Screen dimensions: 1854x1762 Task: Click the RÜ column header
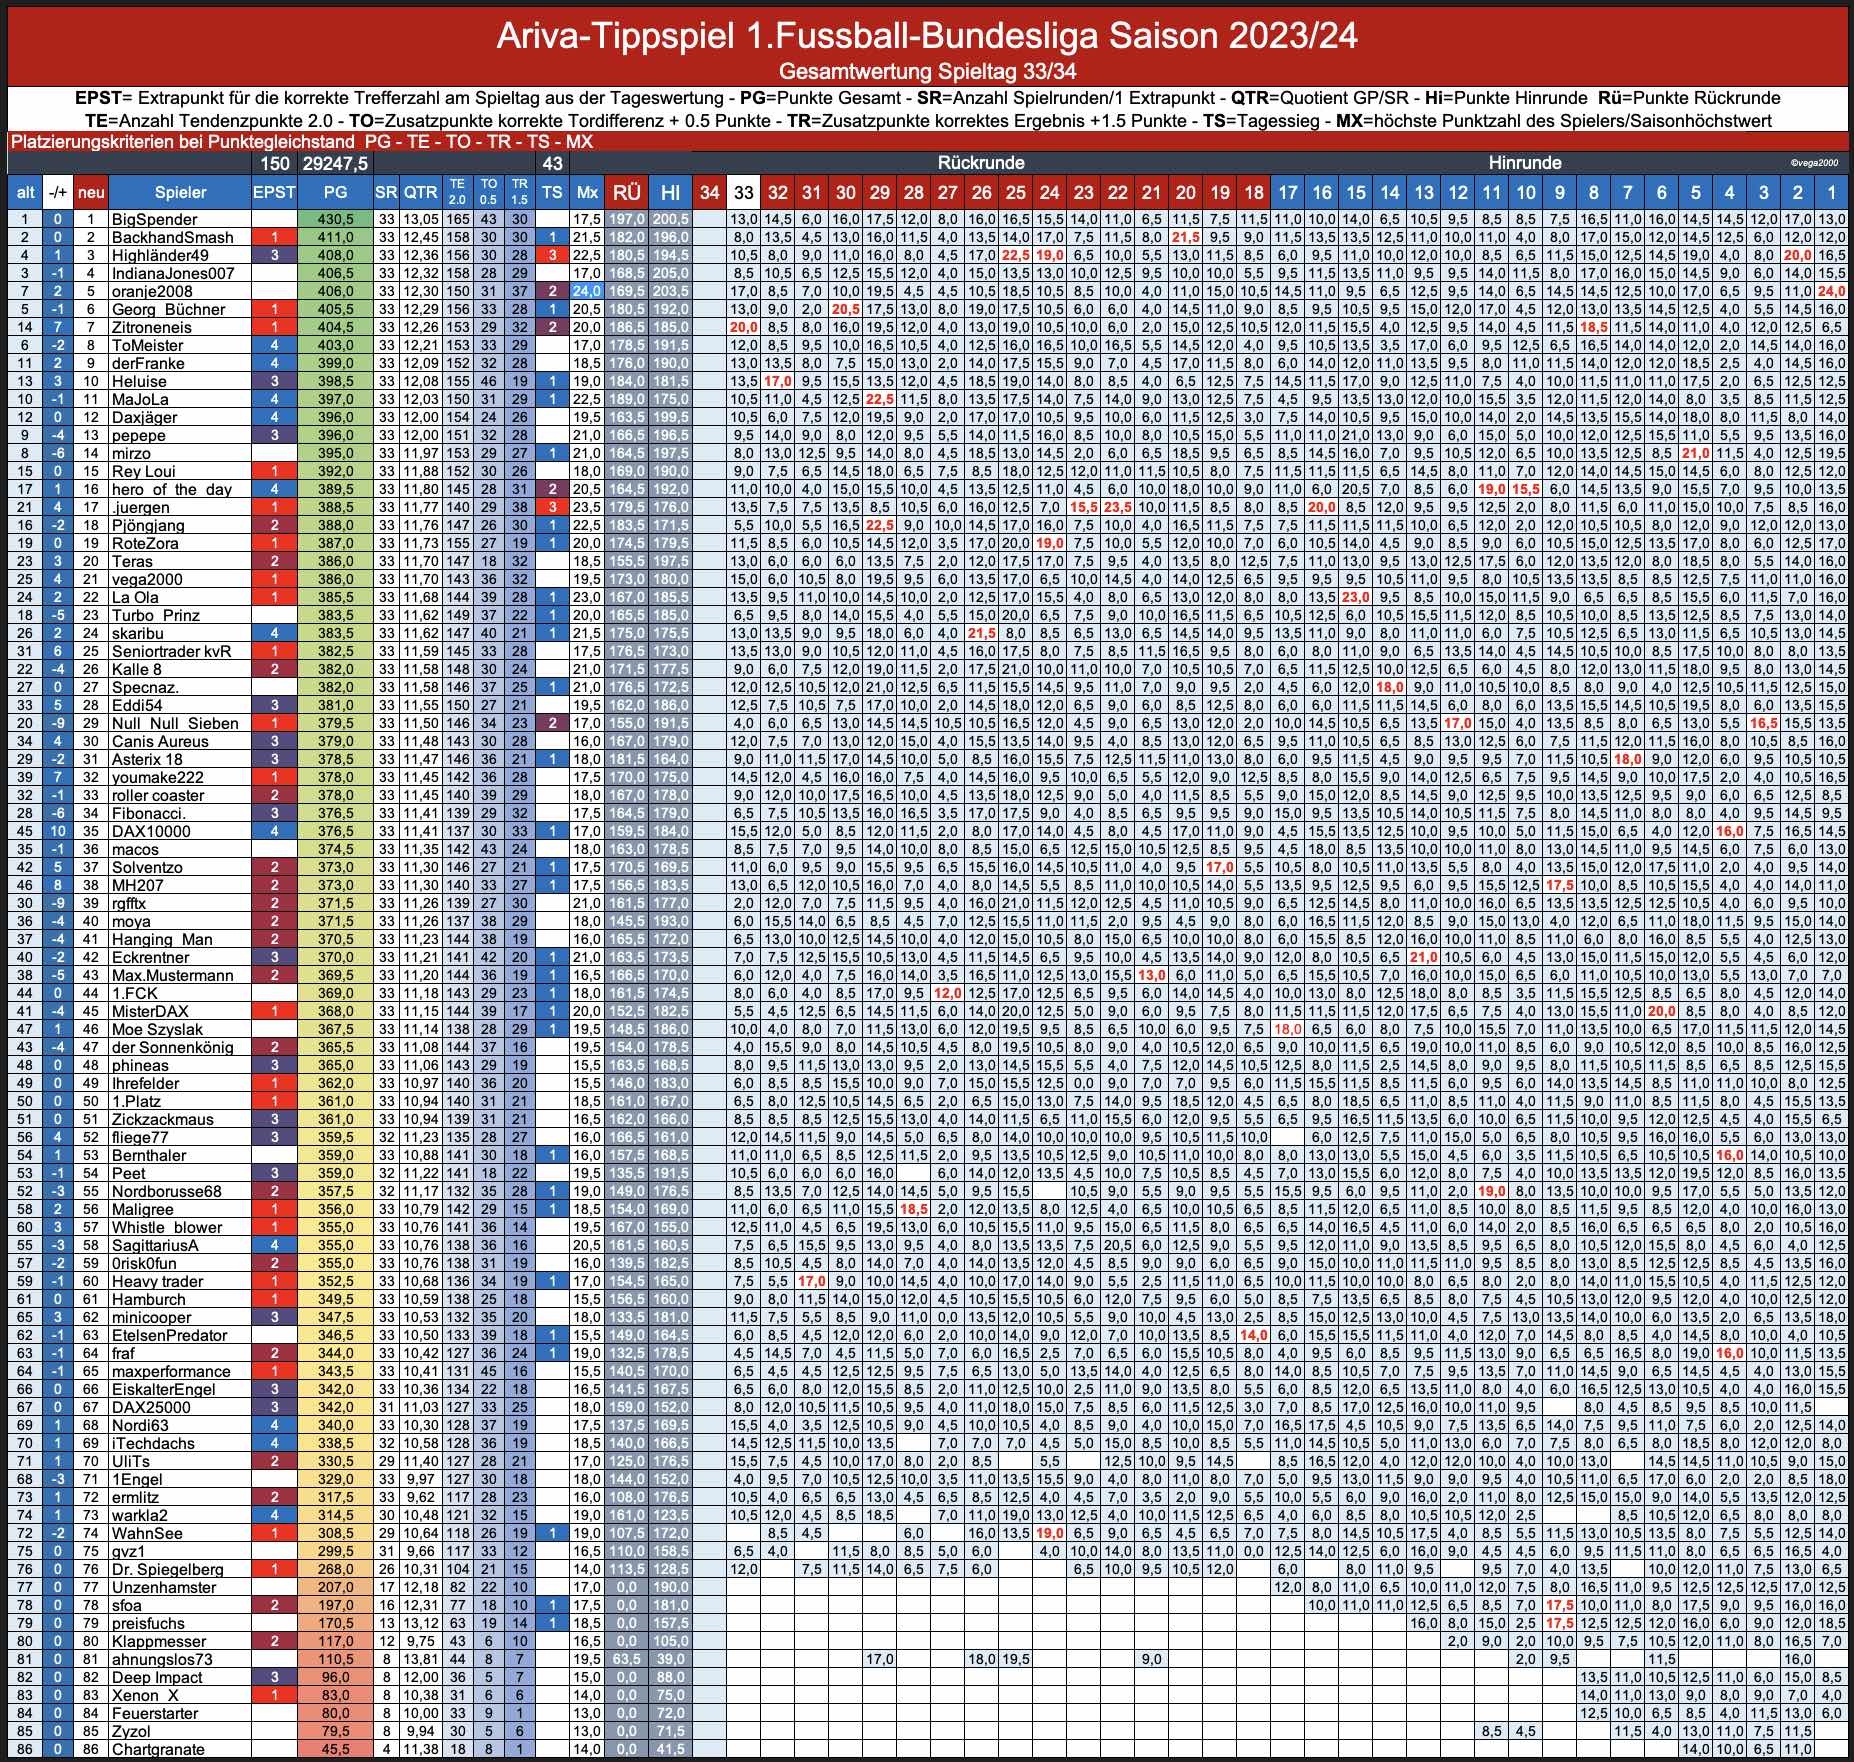(x=627, y=192)
